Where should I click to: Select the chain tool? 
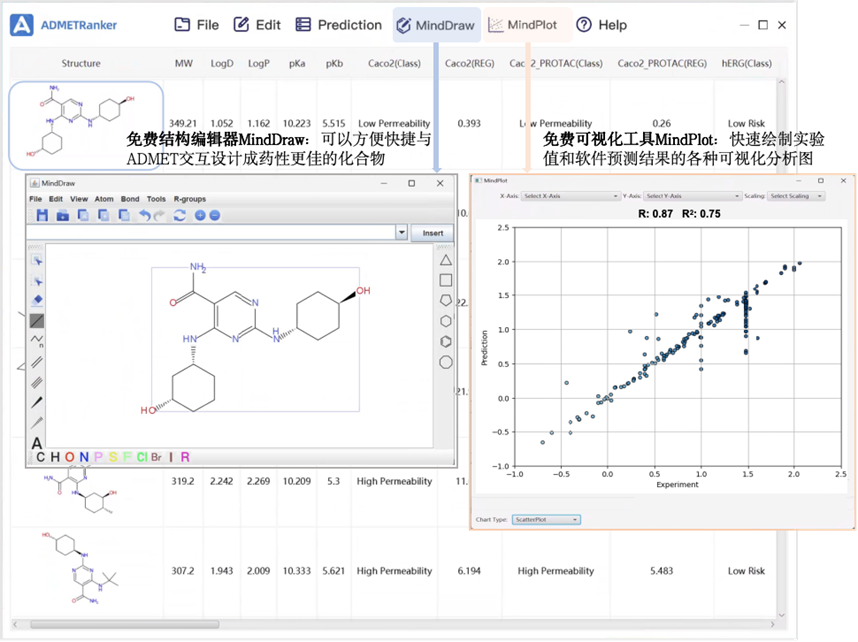(x=37, y=340)
